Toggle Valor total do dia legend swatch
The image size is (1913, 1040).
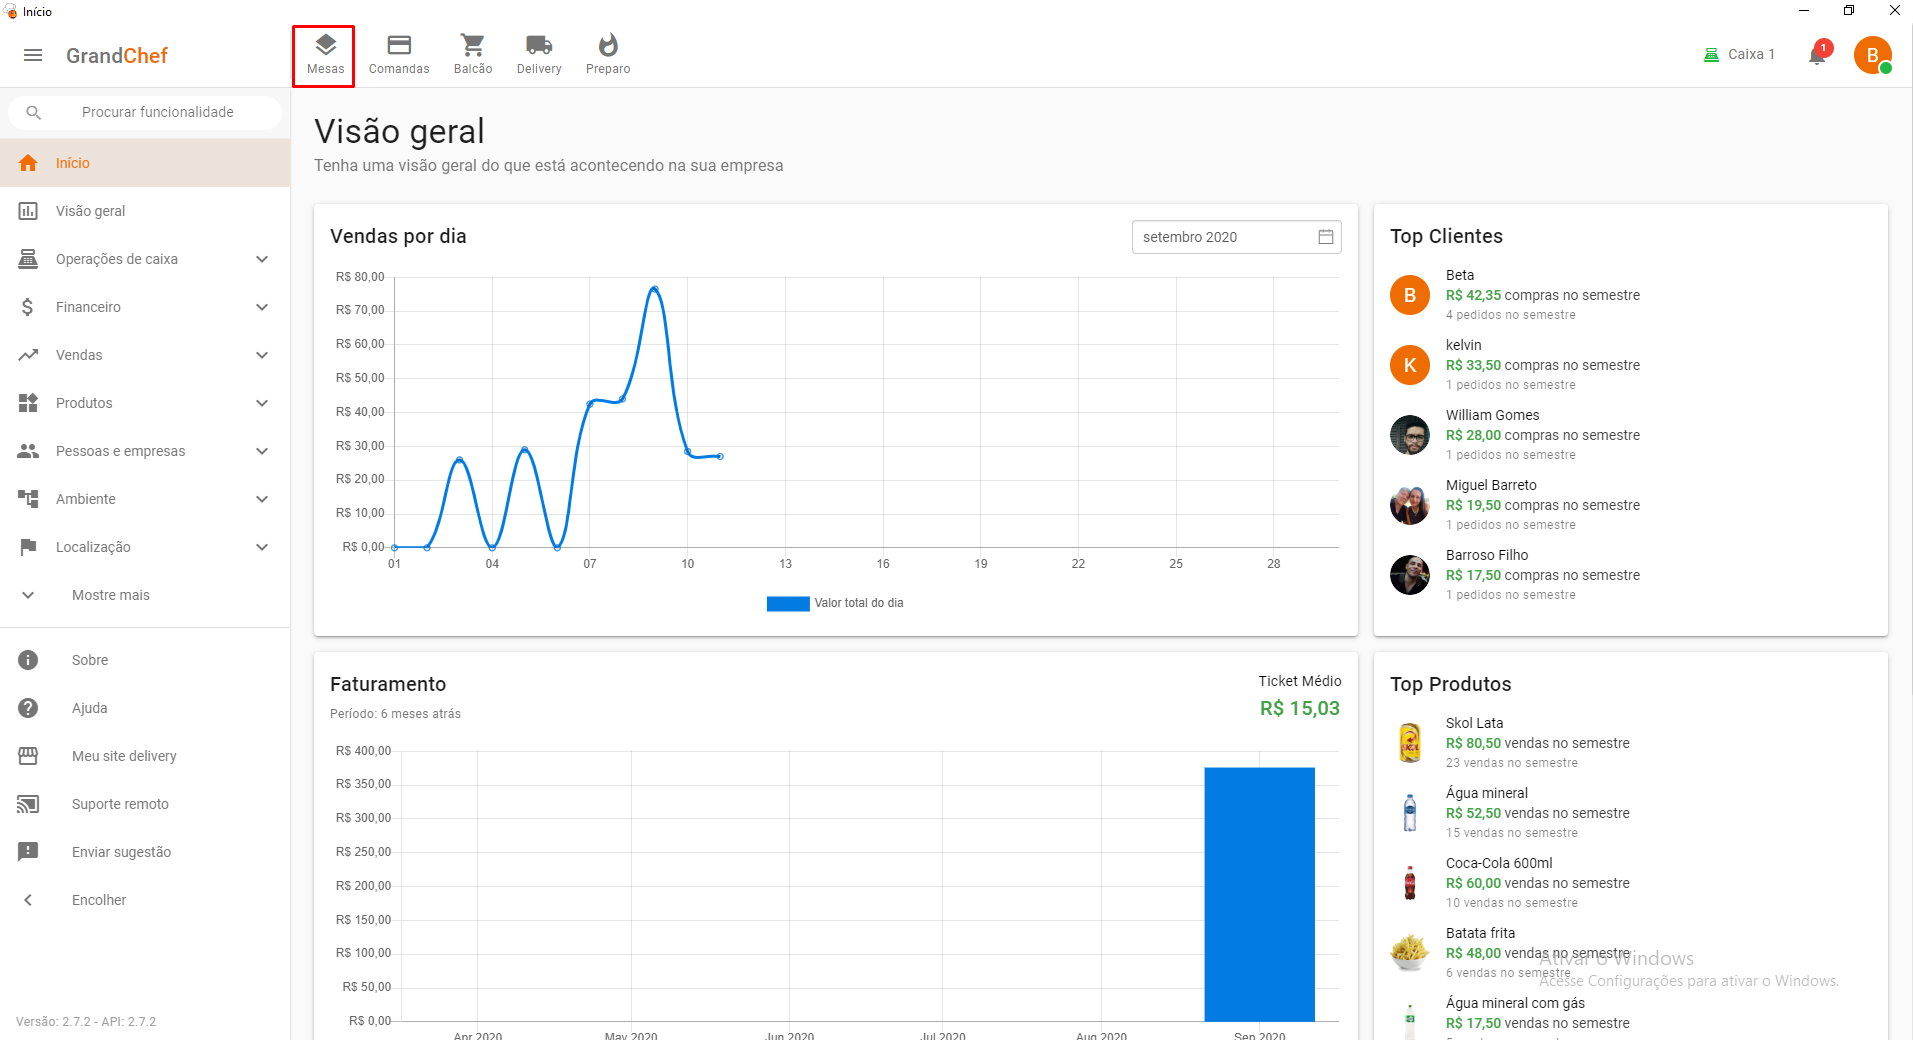pos(787,603)
